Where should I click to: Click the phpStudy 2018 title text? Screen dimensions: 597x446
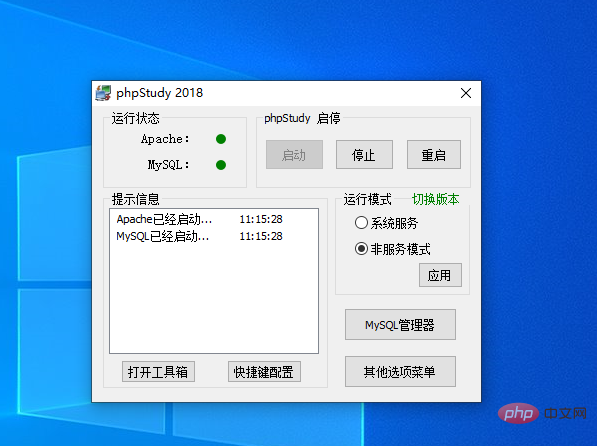(x=160, y=93)
